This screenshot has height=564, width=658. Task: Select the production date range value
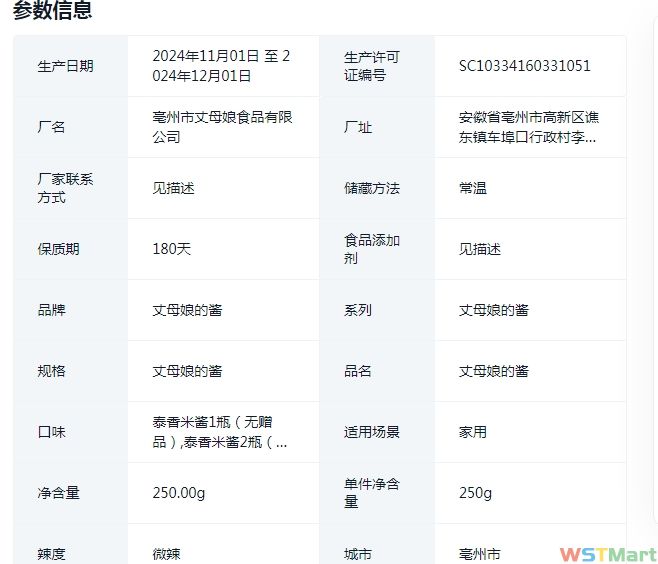221,66
